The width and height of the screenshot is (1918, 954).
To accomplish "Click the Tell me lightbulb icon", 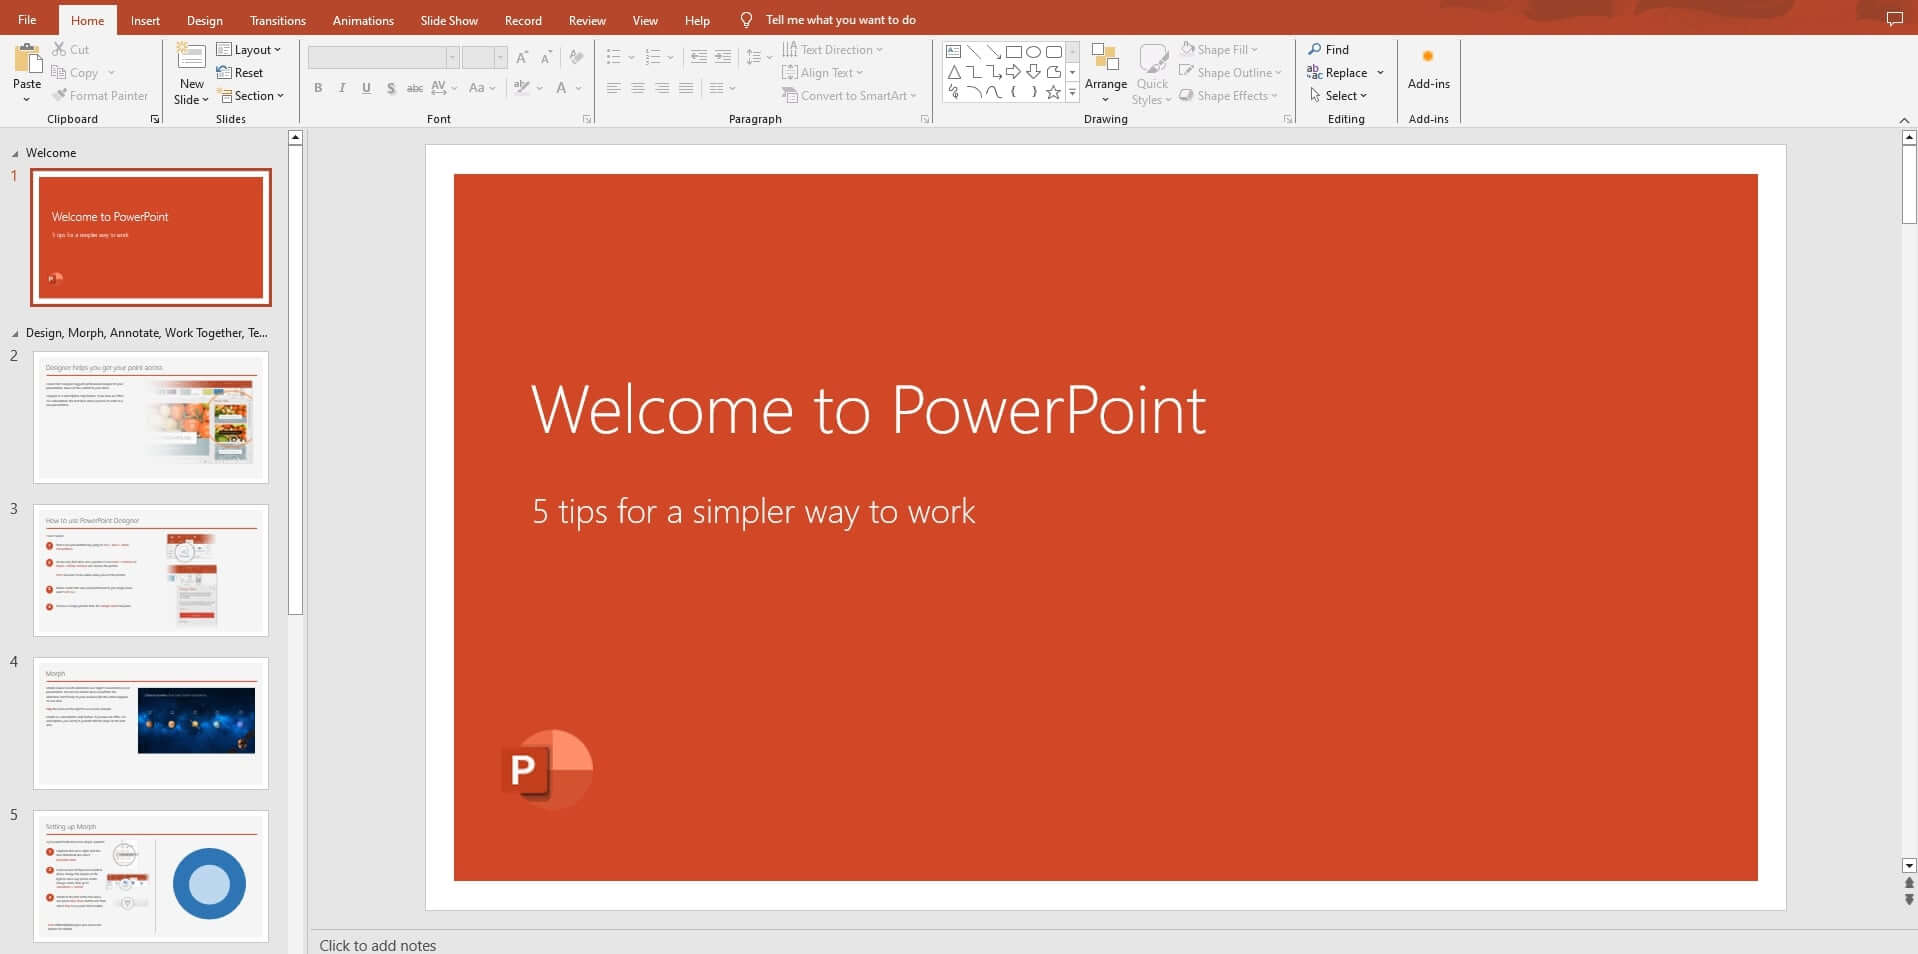I will coord(746,19).
